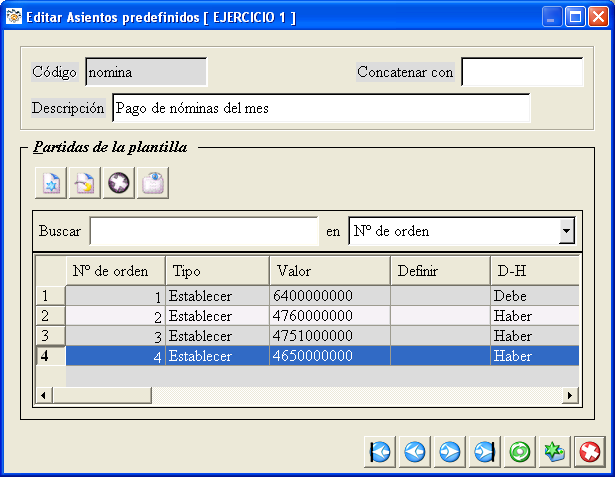Click the Valor column header

[330, 271]
